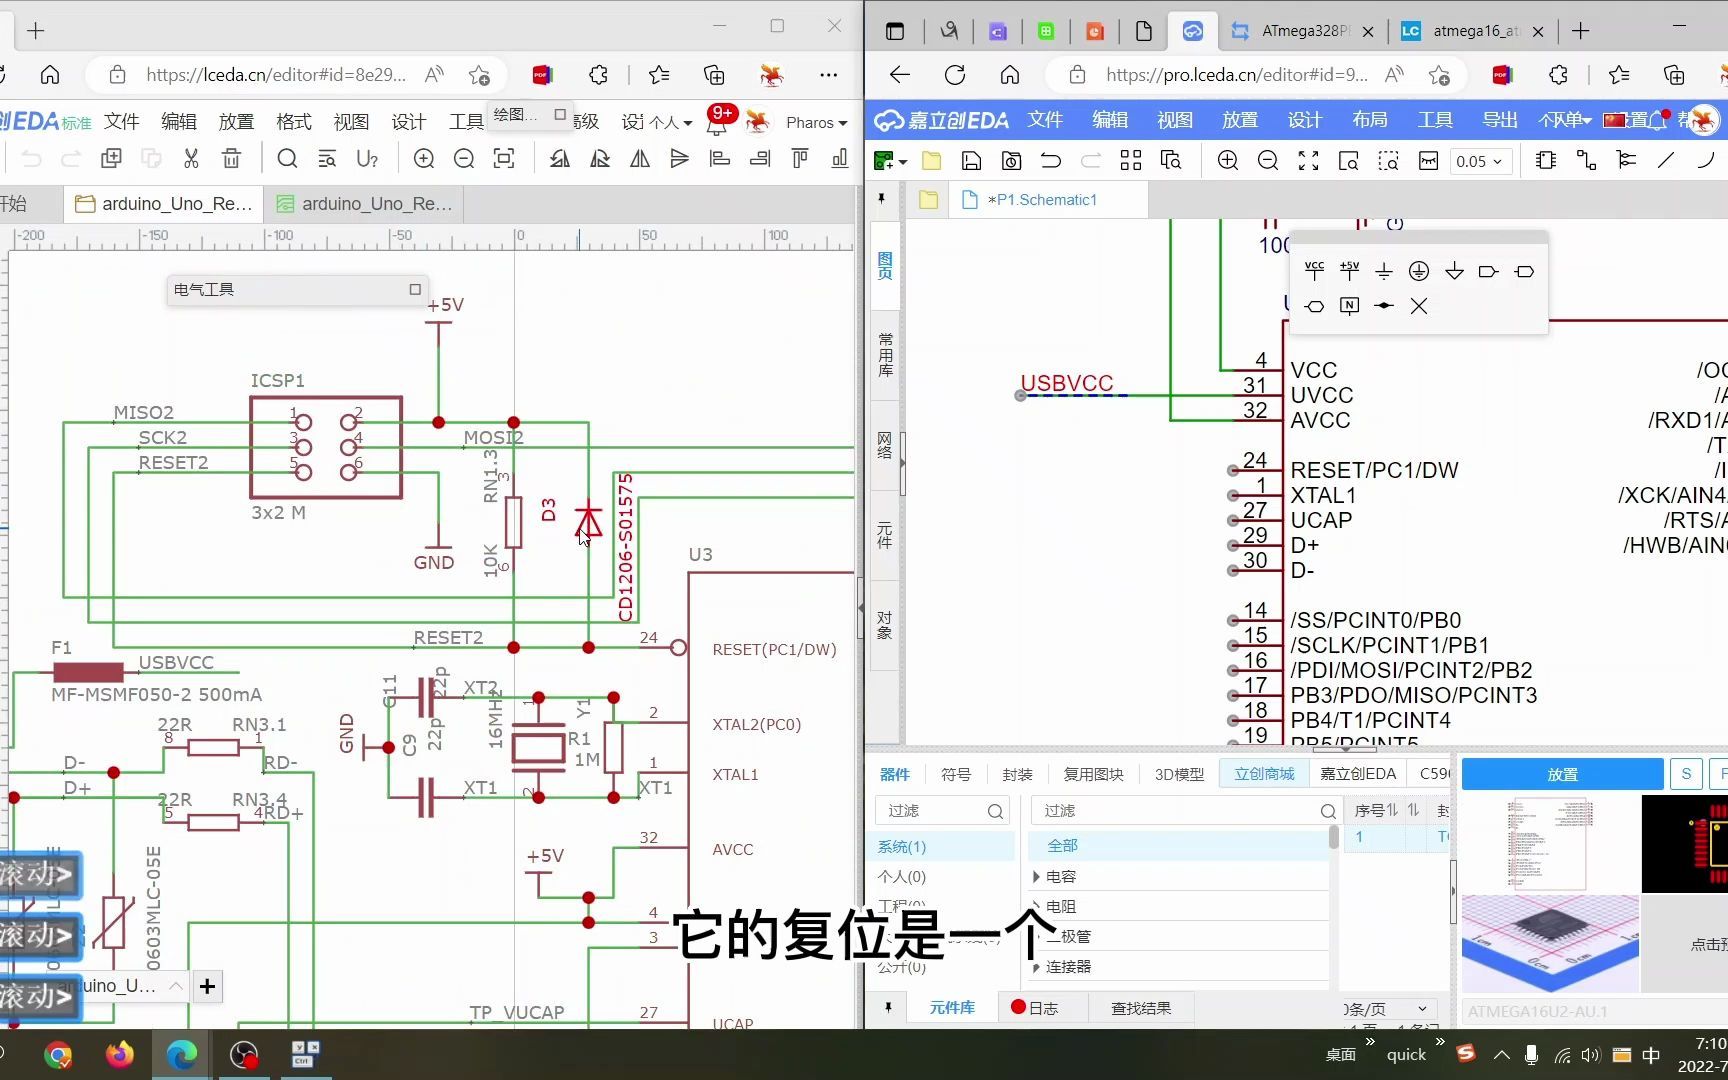Open 布局 menu in right EDA window
Image resolution: width=1728 pixels, height=1080 pixels.
(1370, 120)
